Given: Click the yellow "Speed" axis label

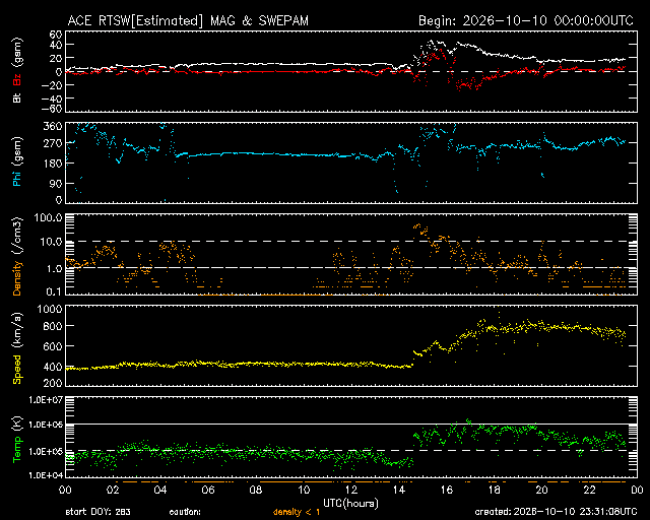Looking at the screenshot, I should [17, 369].
